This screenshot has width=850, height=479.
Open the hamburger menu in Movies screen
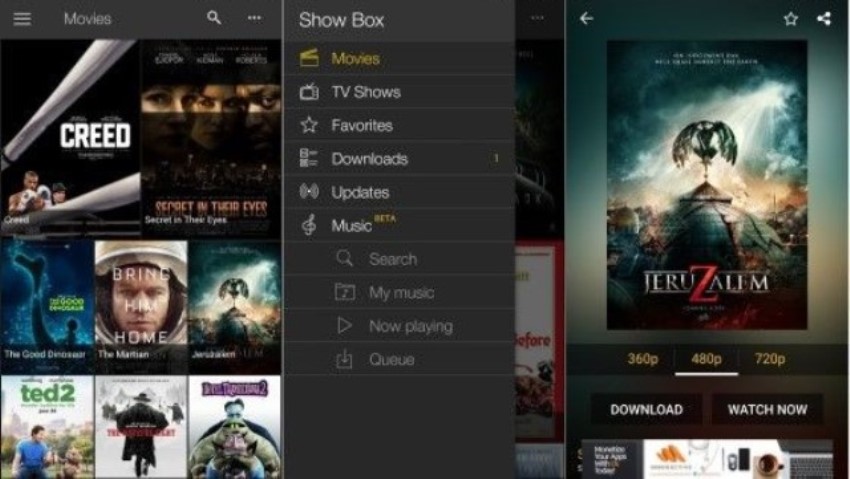pos(22,18)
